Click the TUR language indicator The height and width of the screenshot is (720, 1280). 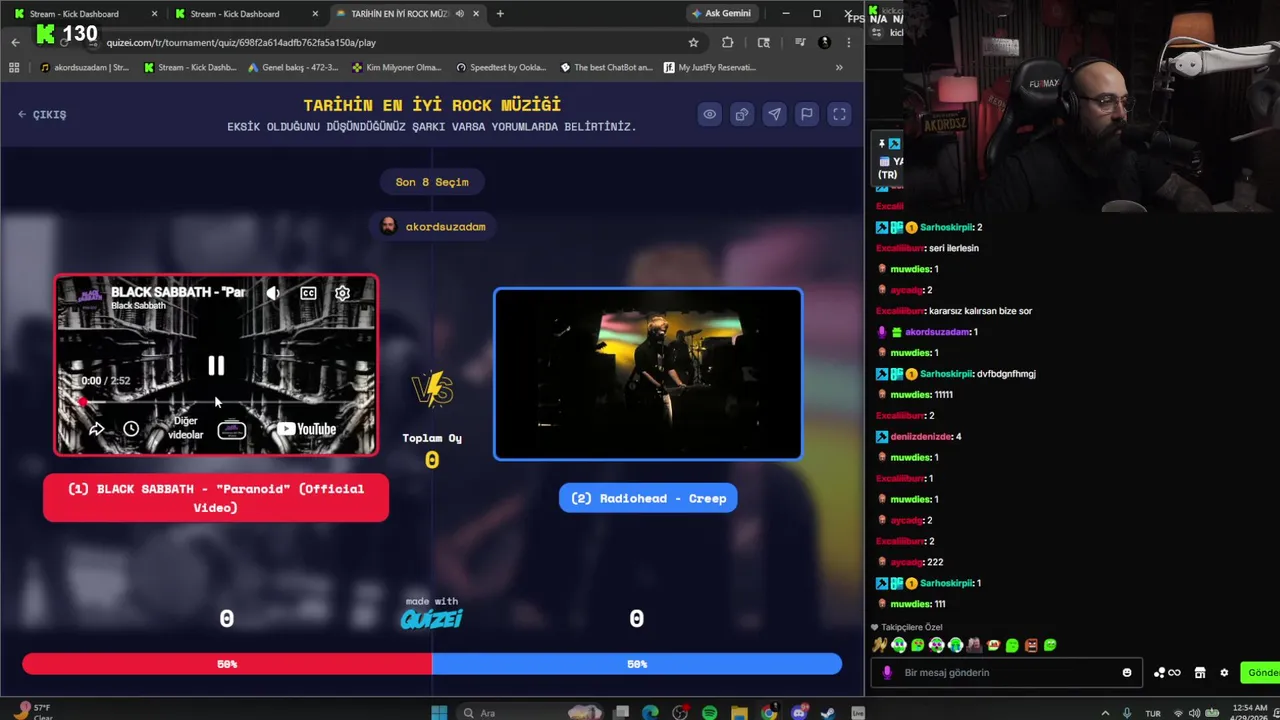click(1153, 713)
